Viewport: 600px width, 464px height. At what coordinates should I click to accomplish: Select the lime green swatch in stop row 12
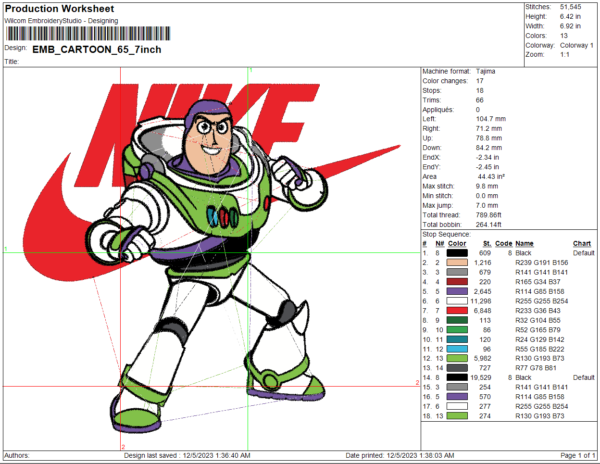coord(457,358)
